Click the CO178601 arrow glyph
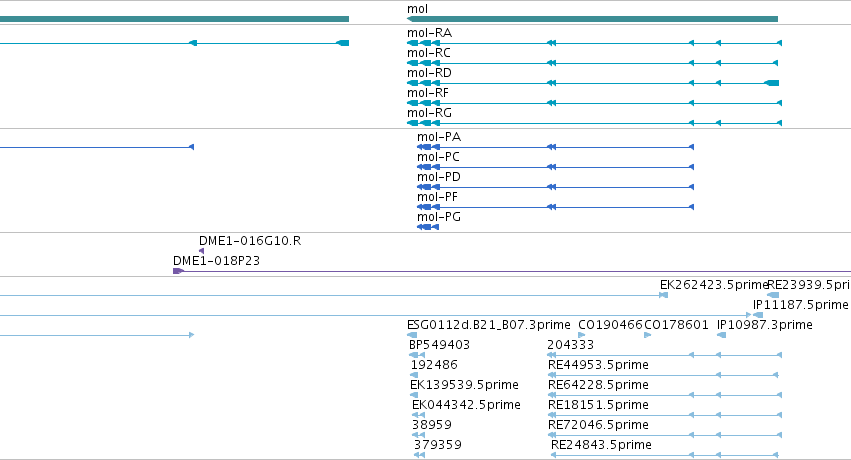 pos(647,335)
